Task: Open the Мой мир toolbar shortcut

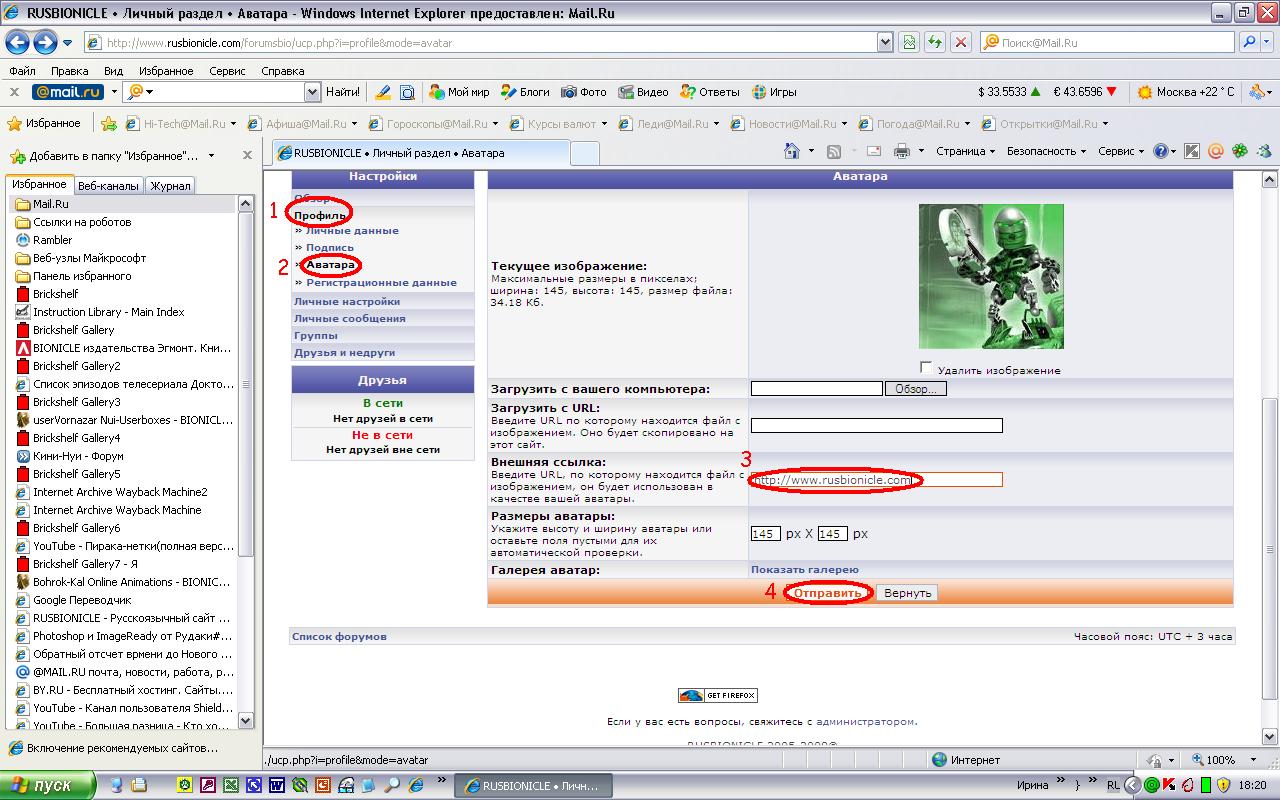Action: (459, 92)
